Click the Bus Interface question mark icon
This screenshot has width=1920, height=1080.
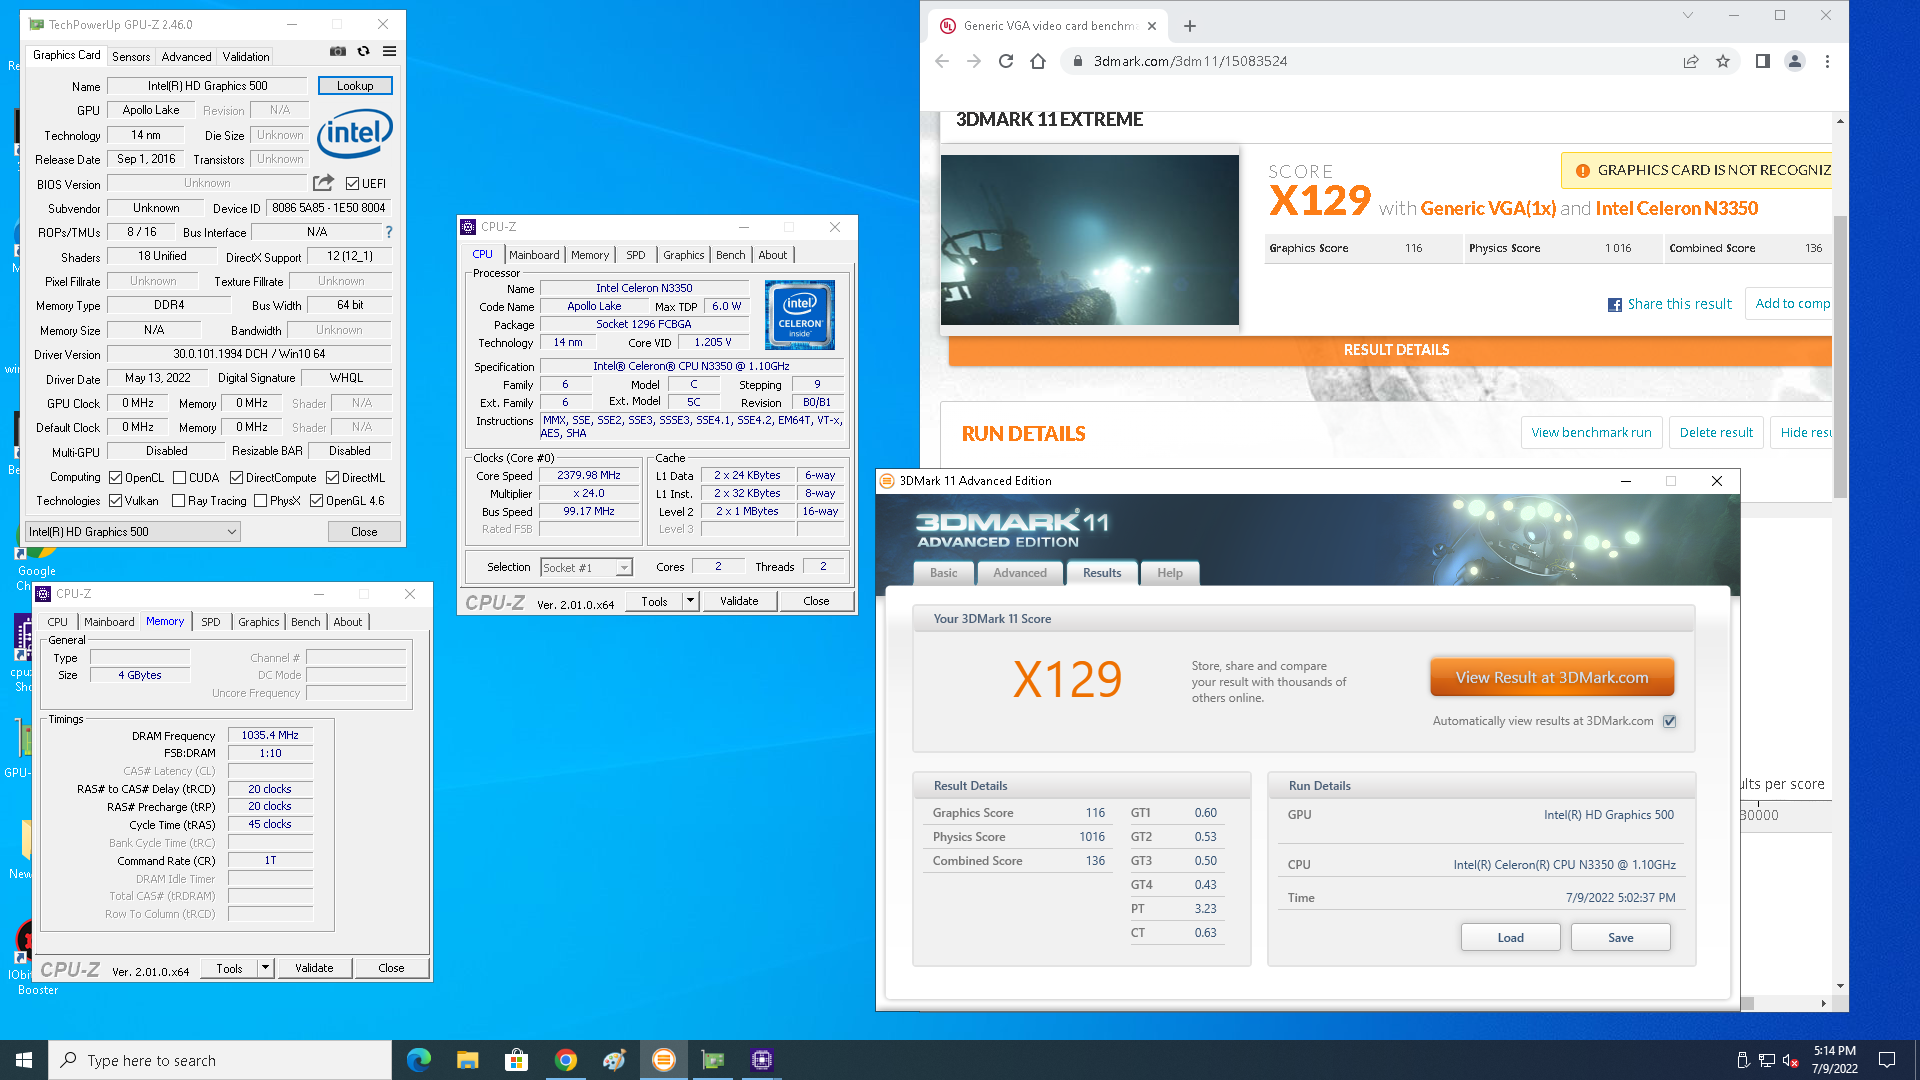(x=389, y=232)
